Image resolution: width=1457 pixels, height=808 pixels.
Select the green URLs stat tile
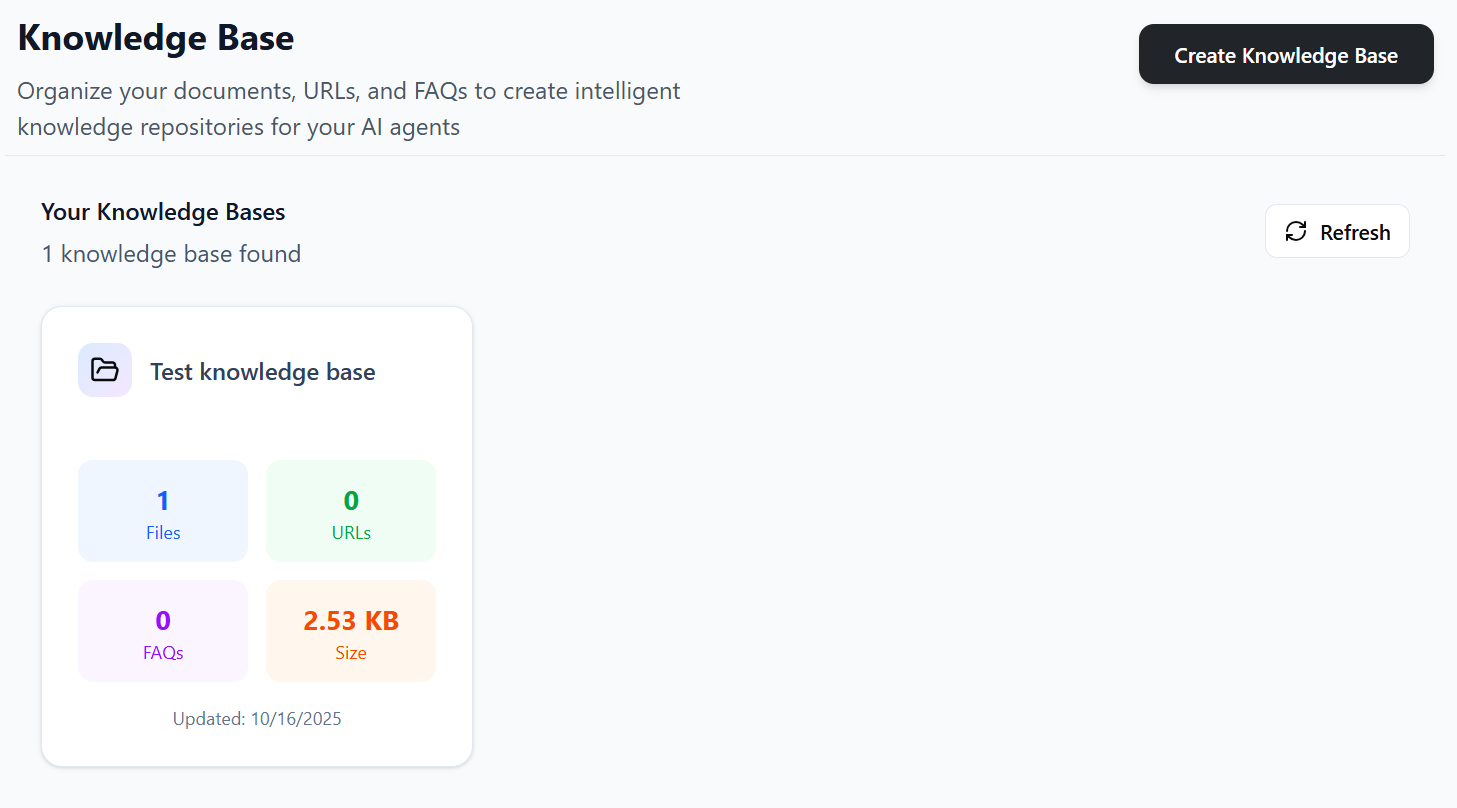350,510
